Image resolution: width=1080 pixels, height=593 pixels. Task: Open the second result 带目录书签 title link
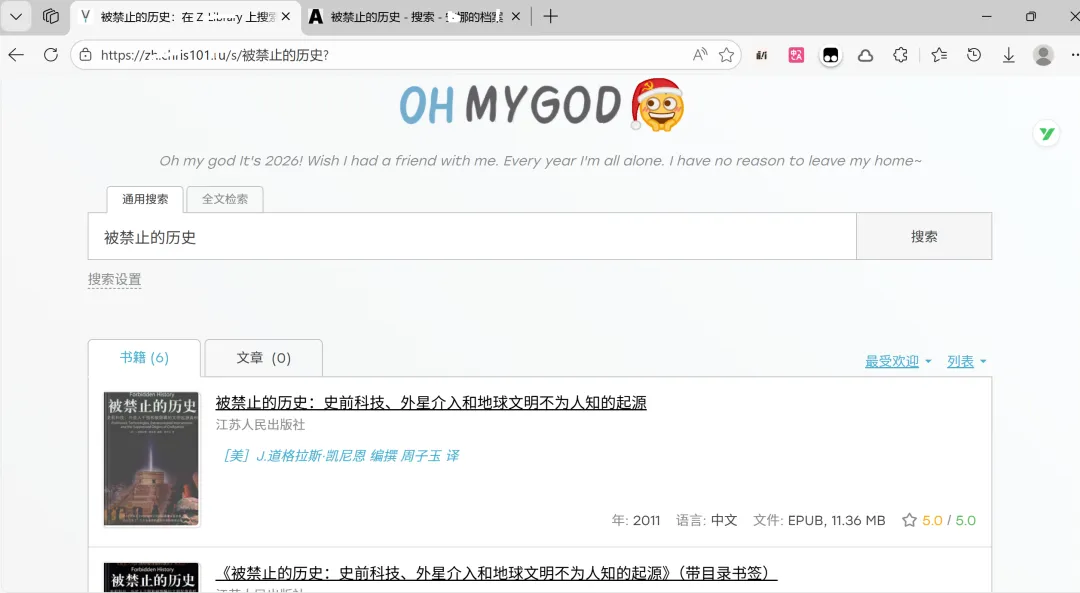(x=497, y=573)
